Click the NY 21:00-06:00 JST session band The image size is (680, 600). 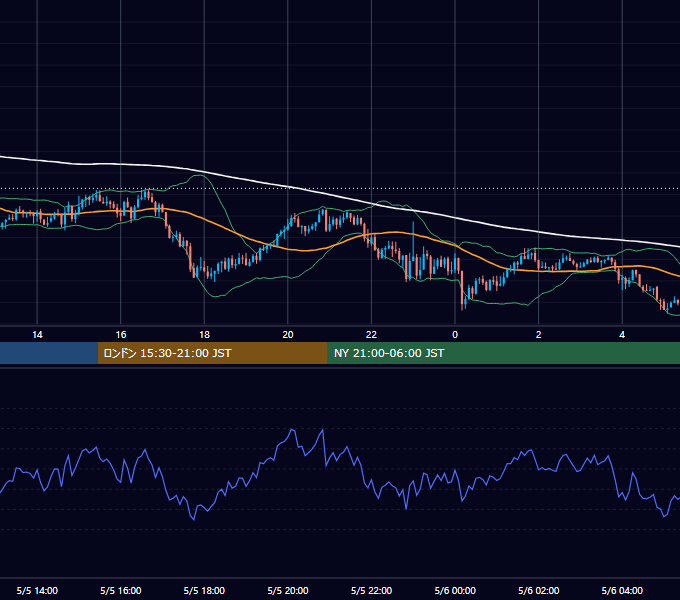503,353
